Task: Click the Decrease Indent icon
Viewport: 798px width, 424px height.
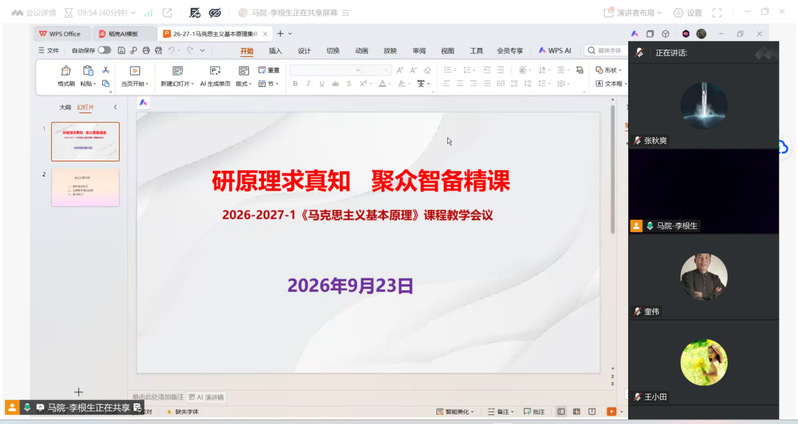Action: coord(487,70)
